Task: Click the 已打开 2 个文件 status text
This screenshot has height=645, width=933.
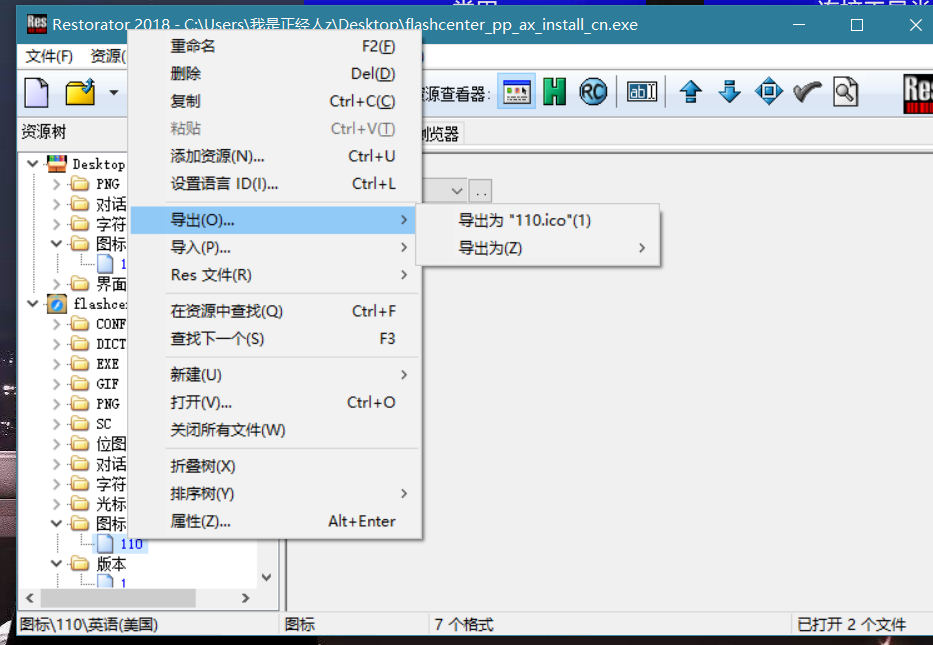Action: 851,625
